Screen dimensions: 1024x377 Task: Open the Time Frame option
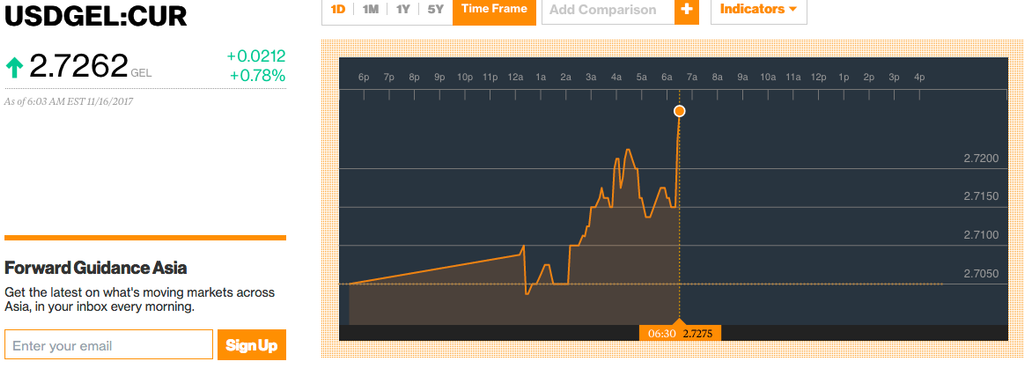click(x=494, y=10)
